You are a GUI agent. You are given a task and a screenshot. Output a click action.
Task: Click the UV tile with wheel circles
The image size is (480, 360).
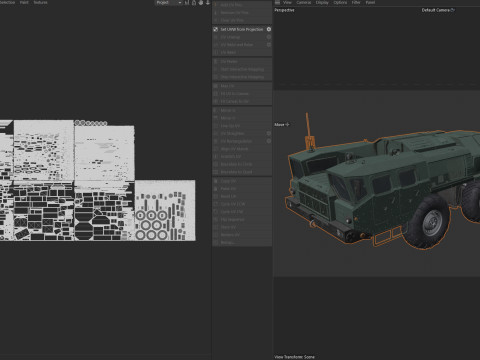point(165,210)
